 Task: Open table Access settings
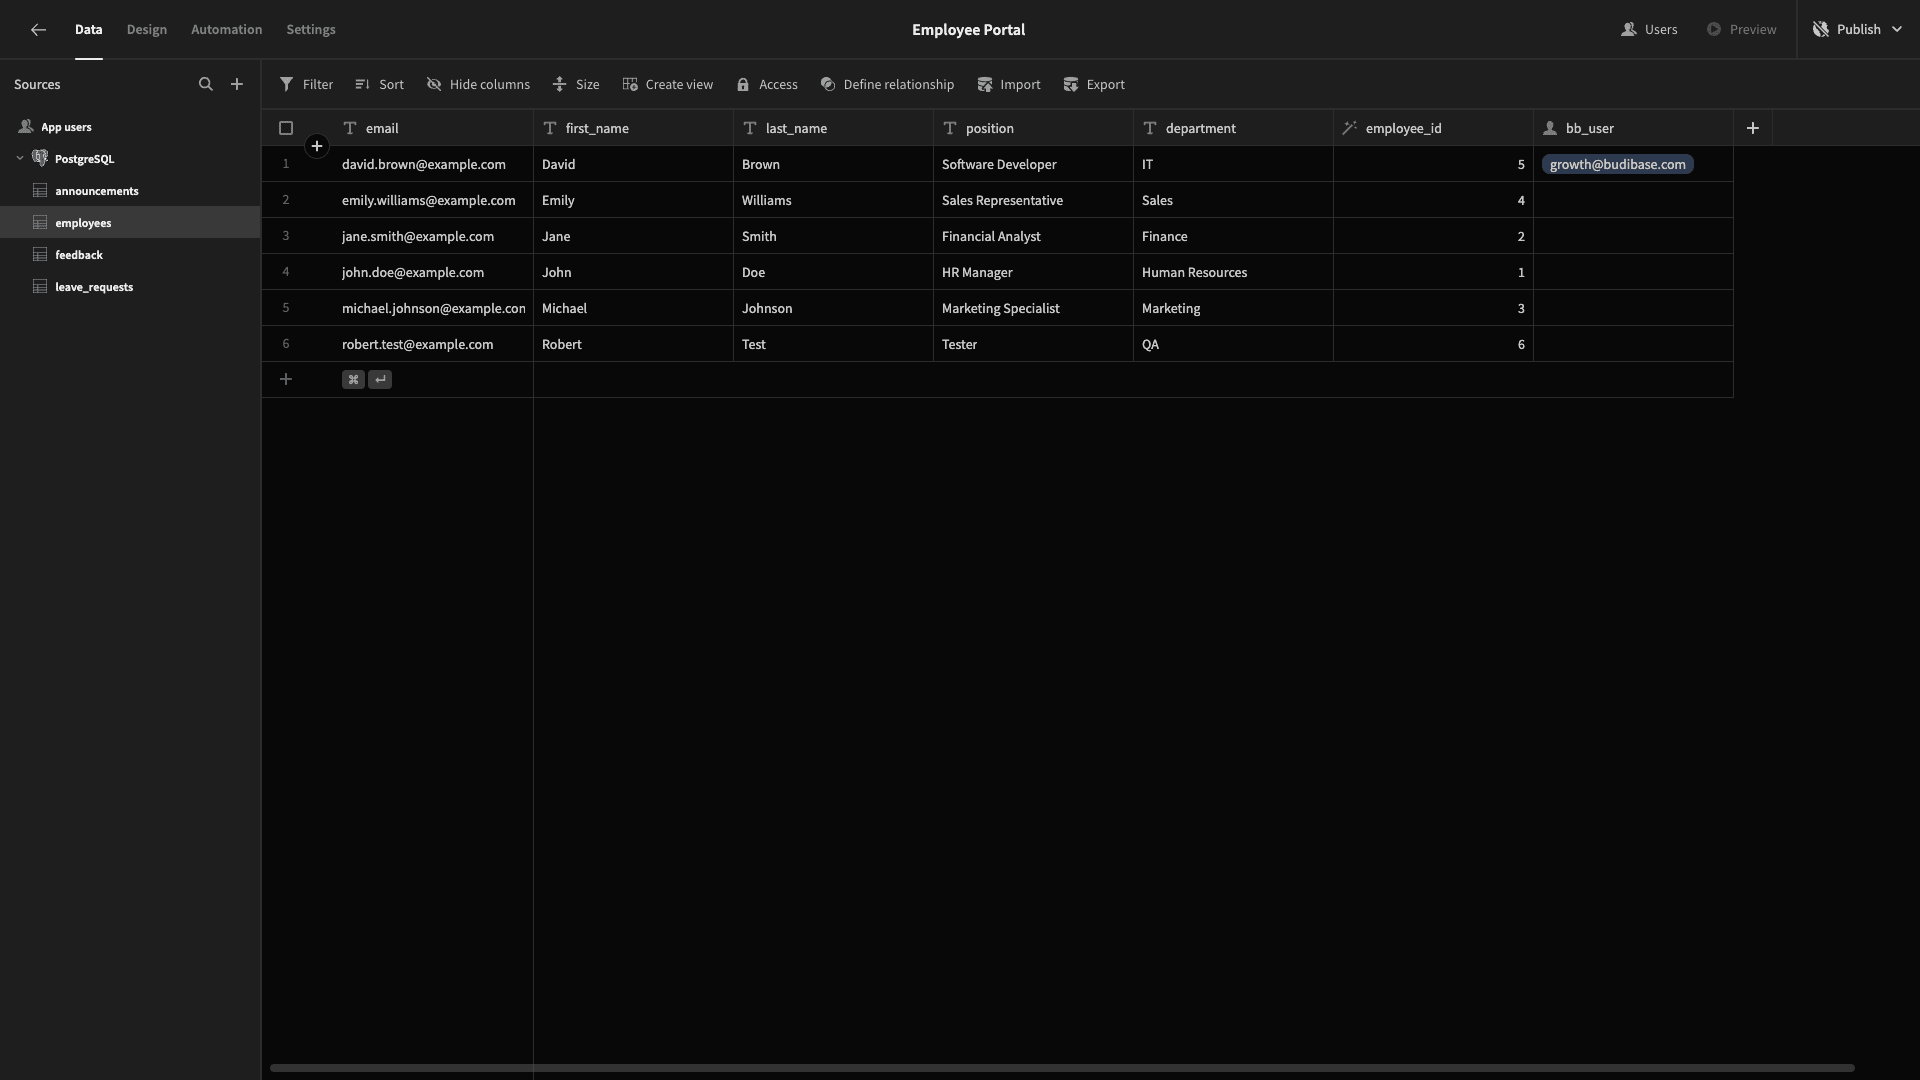767,85
